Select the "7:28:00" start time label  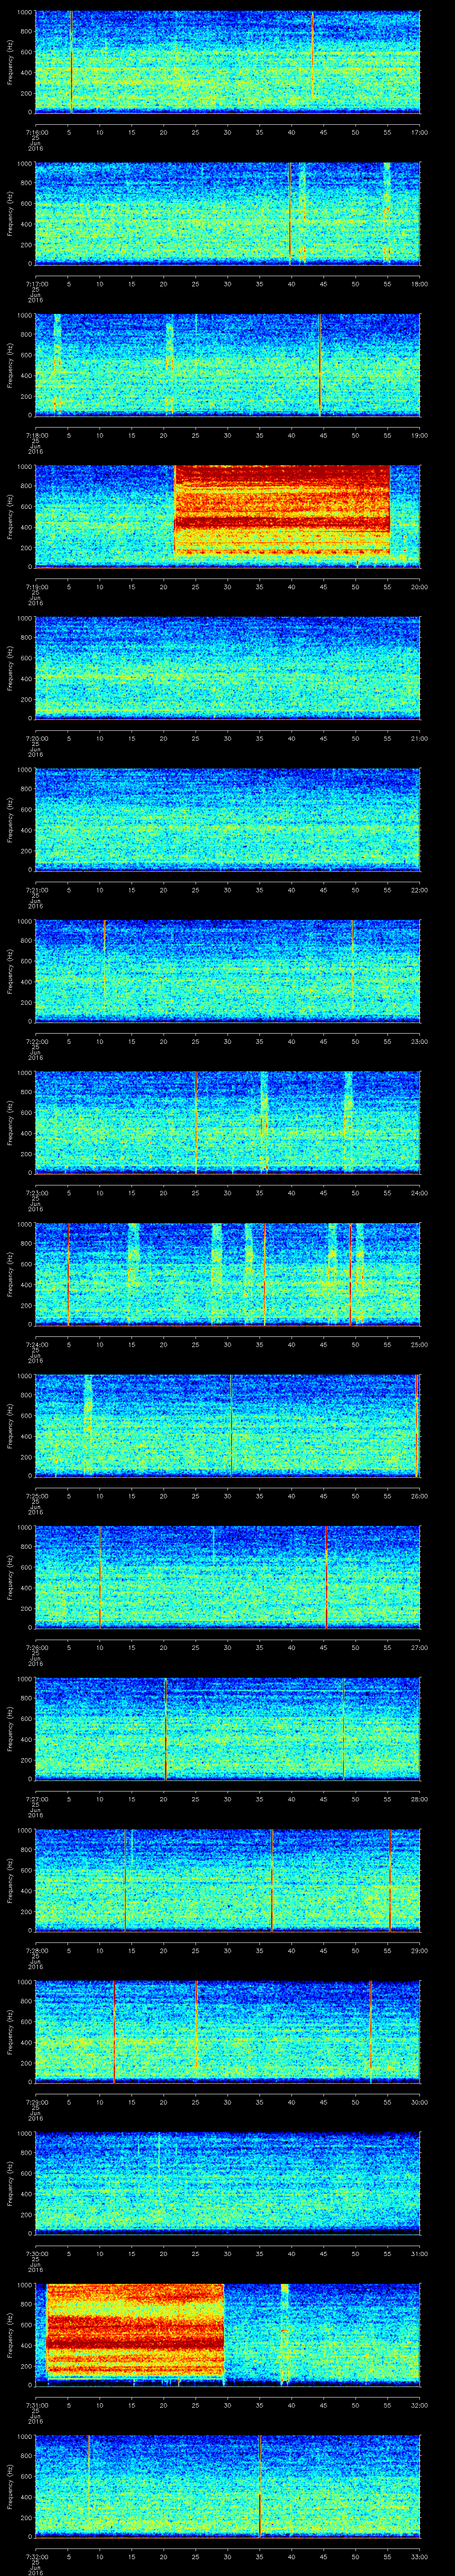pos(37,1951)
